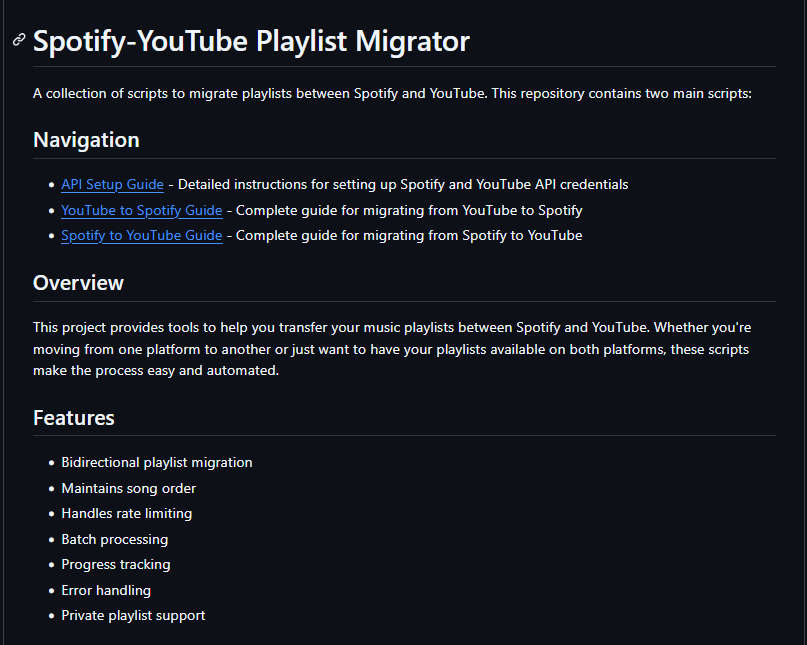
Task: Click the Features heading
Action: coord(74,417)
